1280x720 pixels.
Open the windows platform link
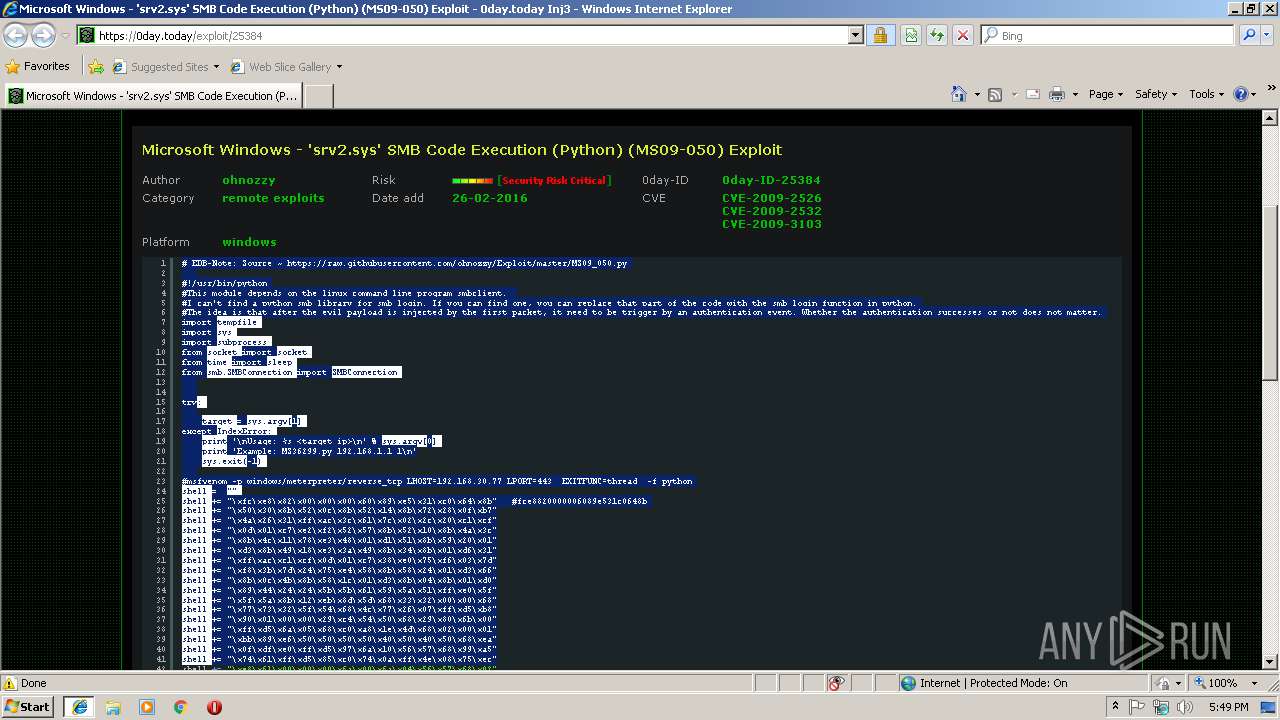pos(249,242)
